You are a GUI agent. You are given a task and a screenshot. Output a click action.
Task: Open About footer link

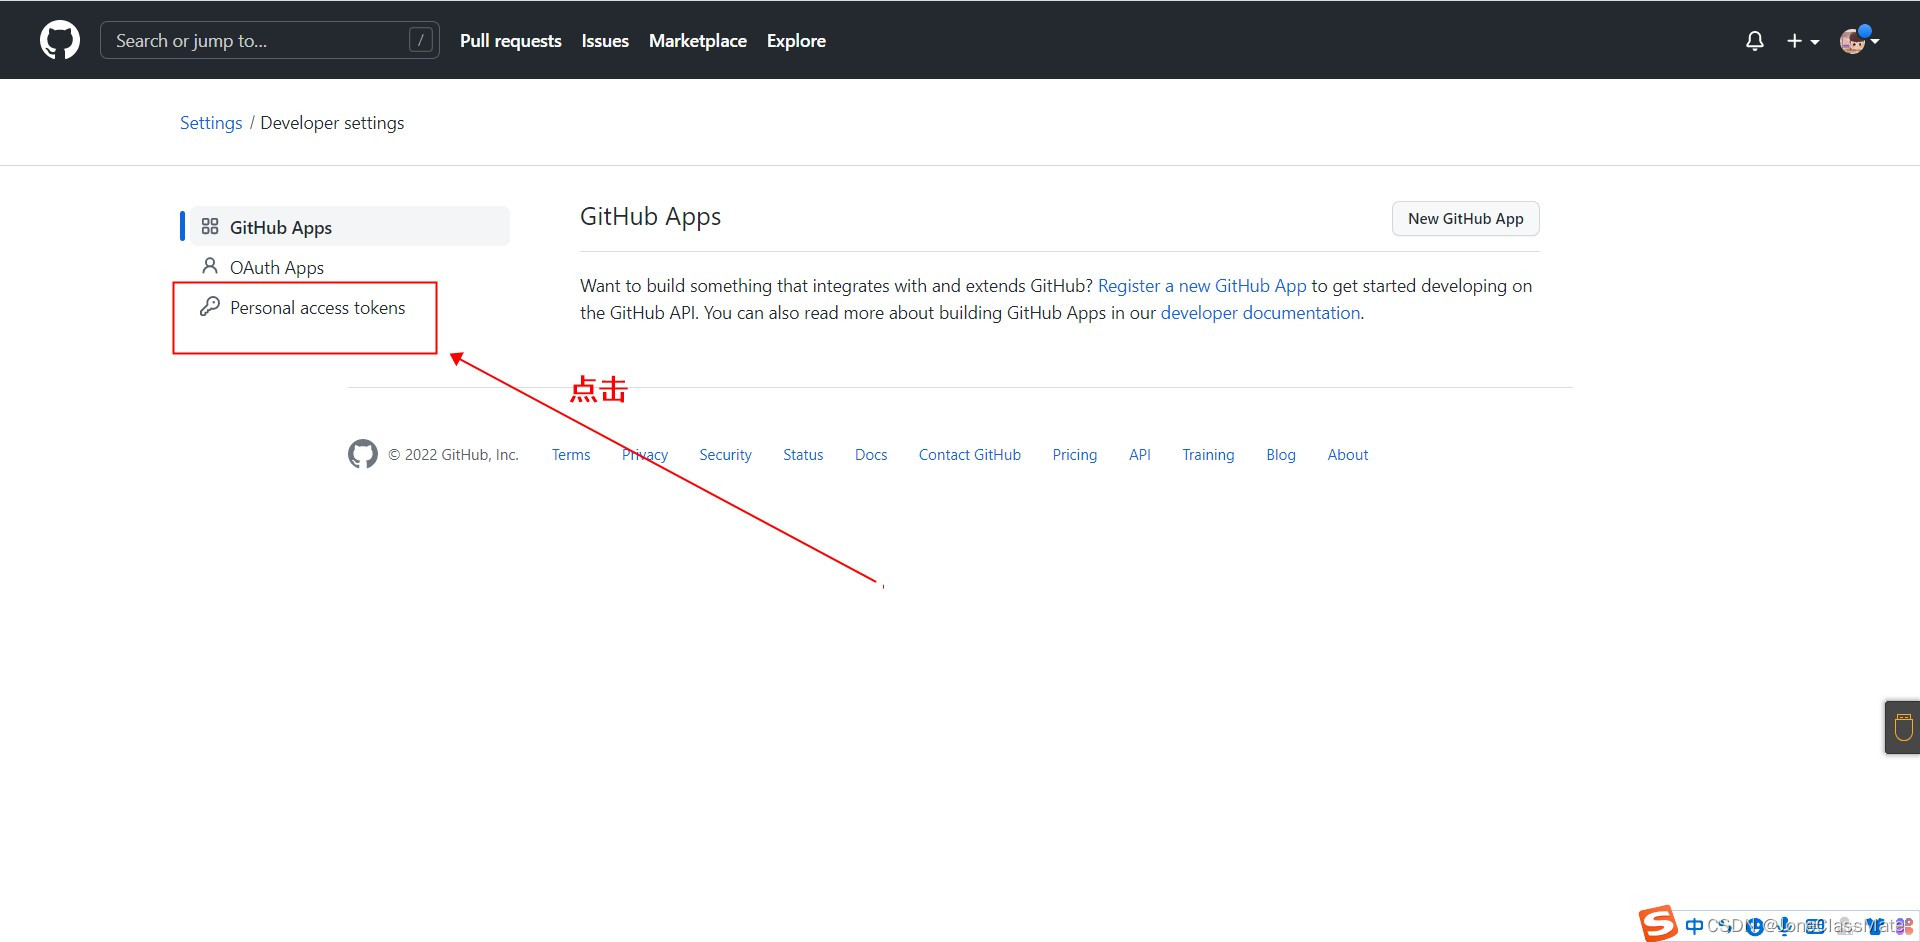coord(1348,455)
